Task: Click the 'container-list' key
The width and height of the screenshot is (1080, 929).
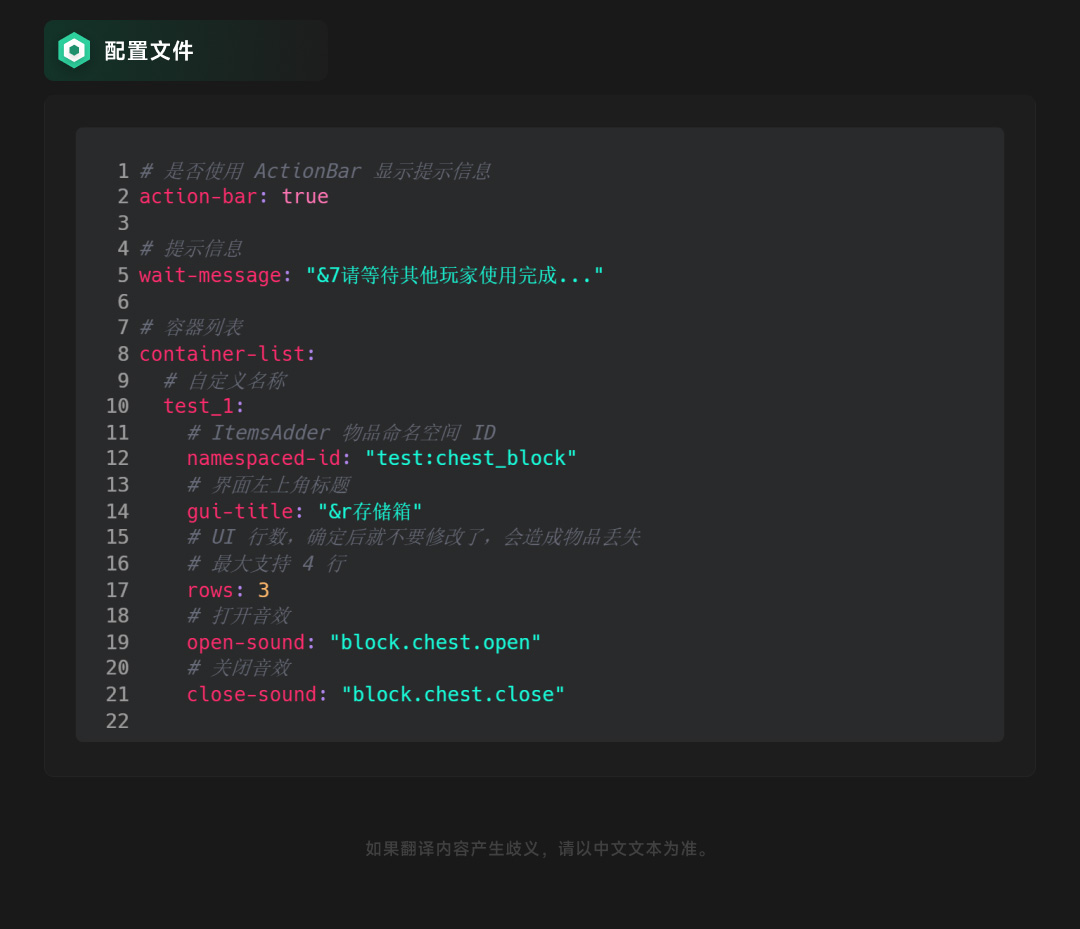Action: [x=222, y=354]
